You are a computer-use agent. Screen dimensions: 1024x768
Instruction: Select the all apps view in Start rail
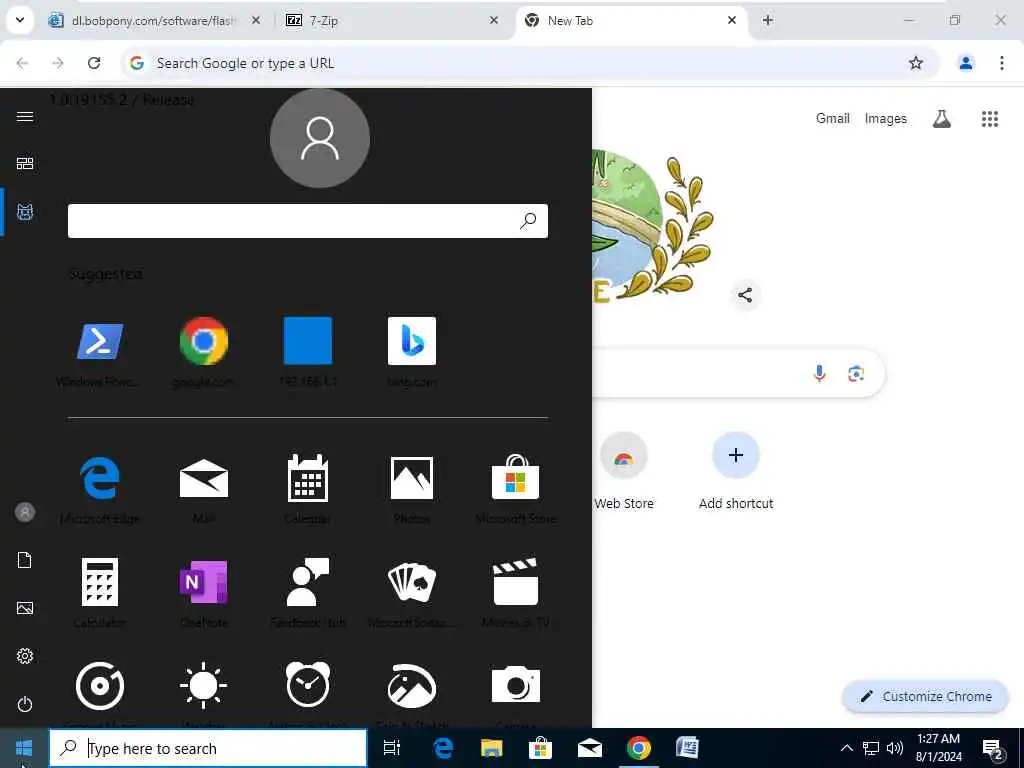(25, 212)
